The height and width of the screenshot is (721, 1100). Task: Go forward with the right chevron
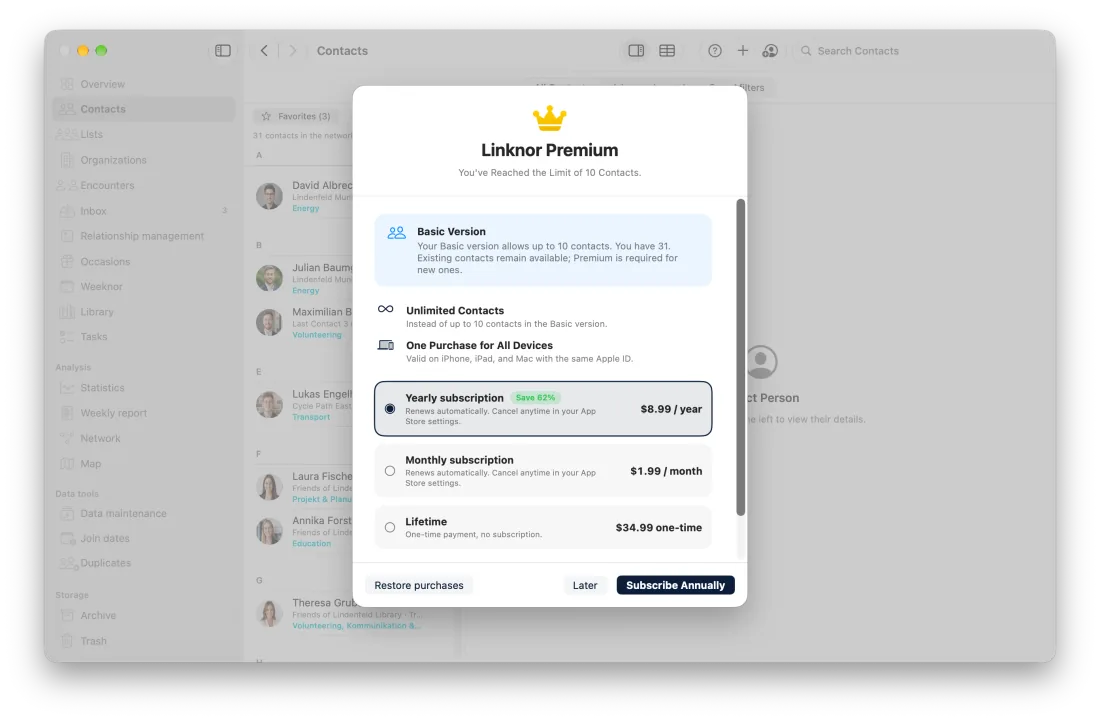click(x=293, y=50)
